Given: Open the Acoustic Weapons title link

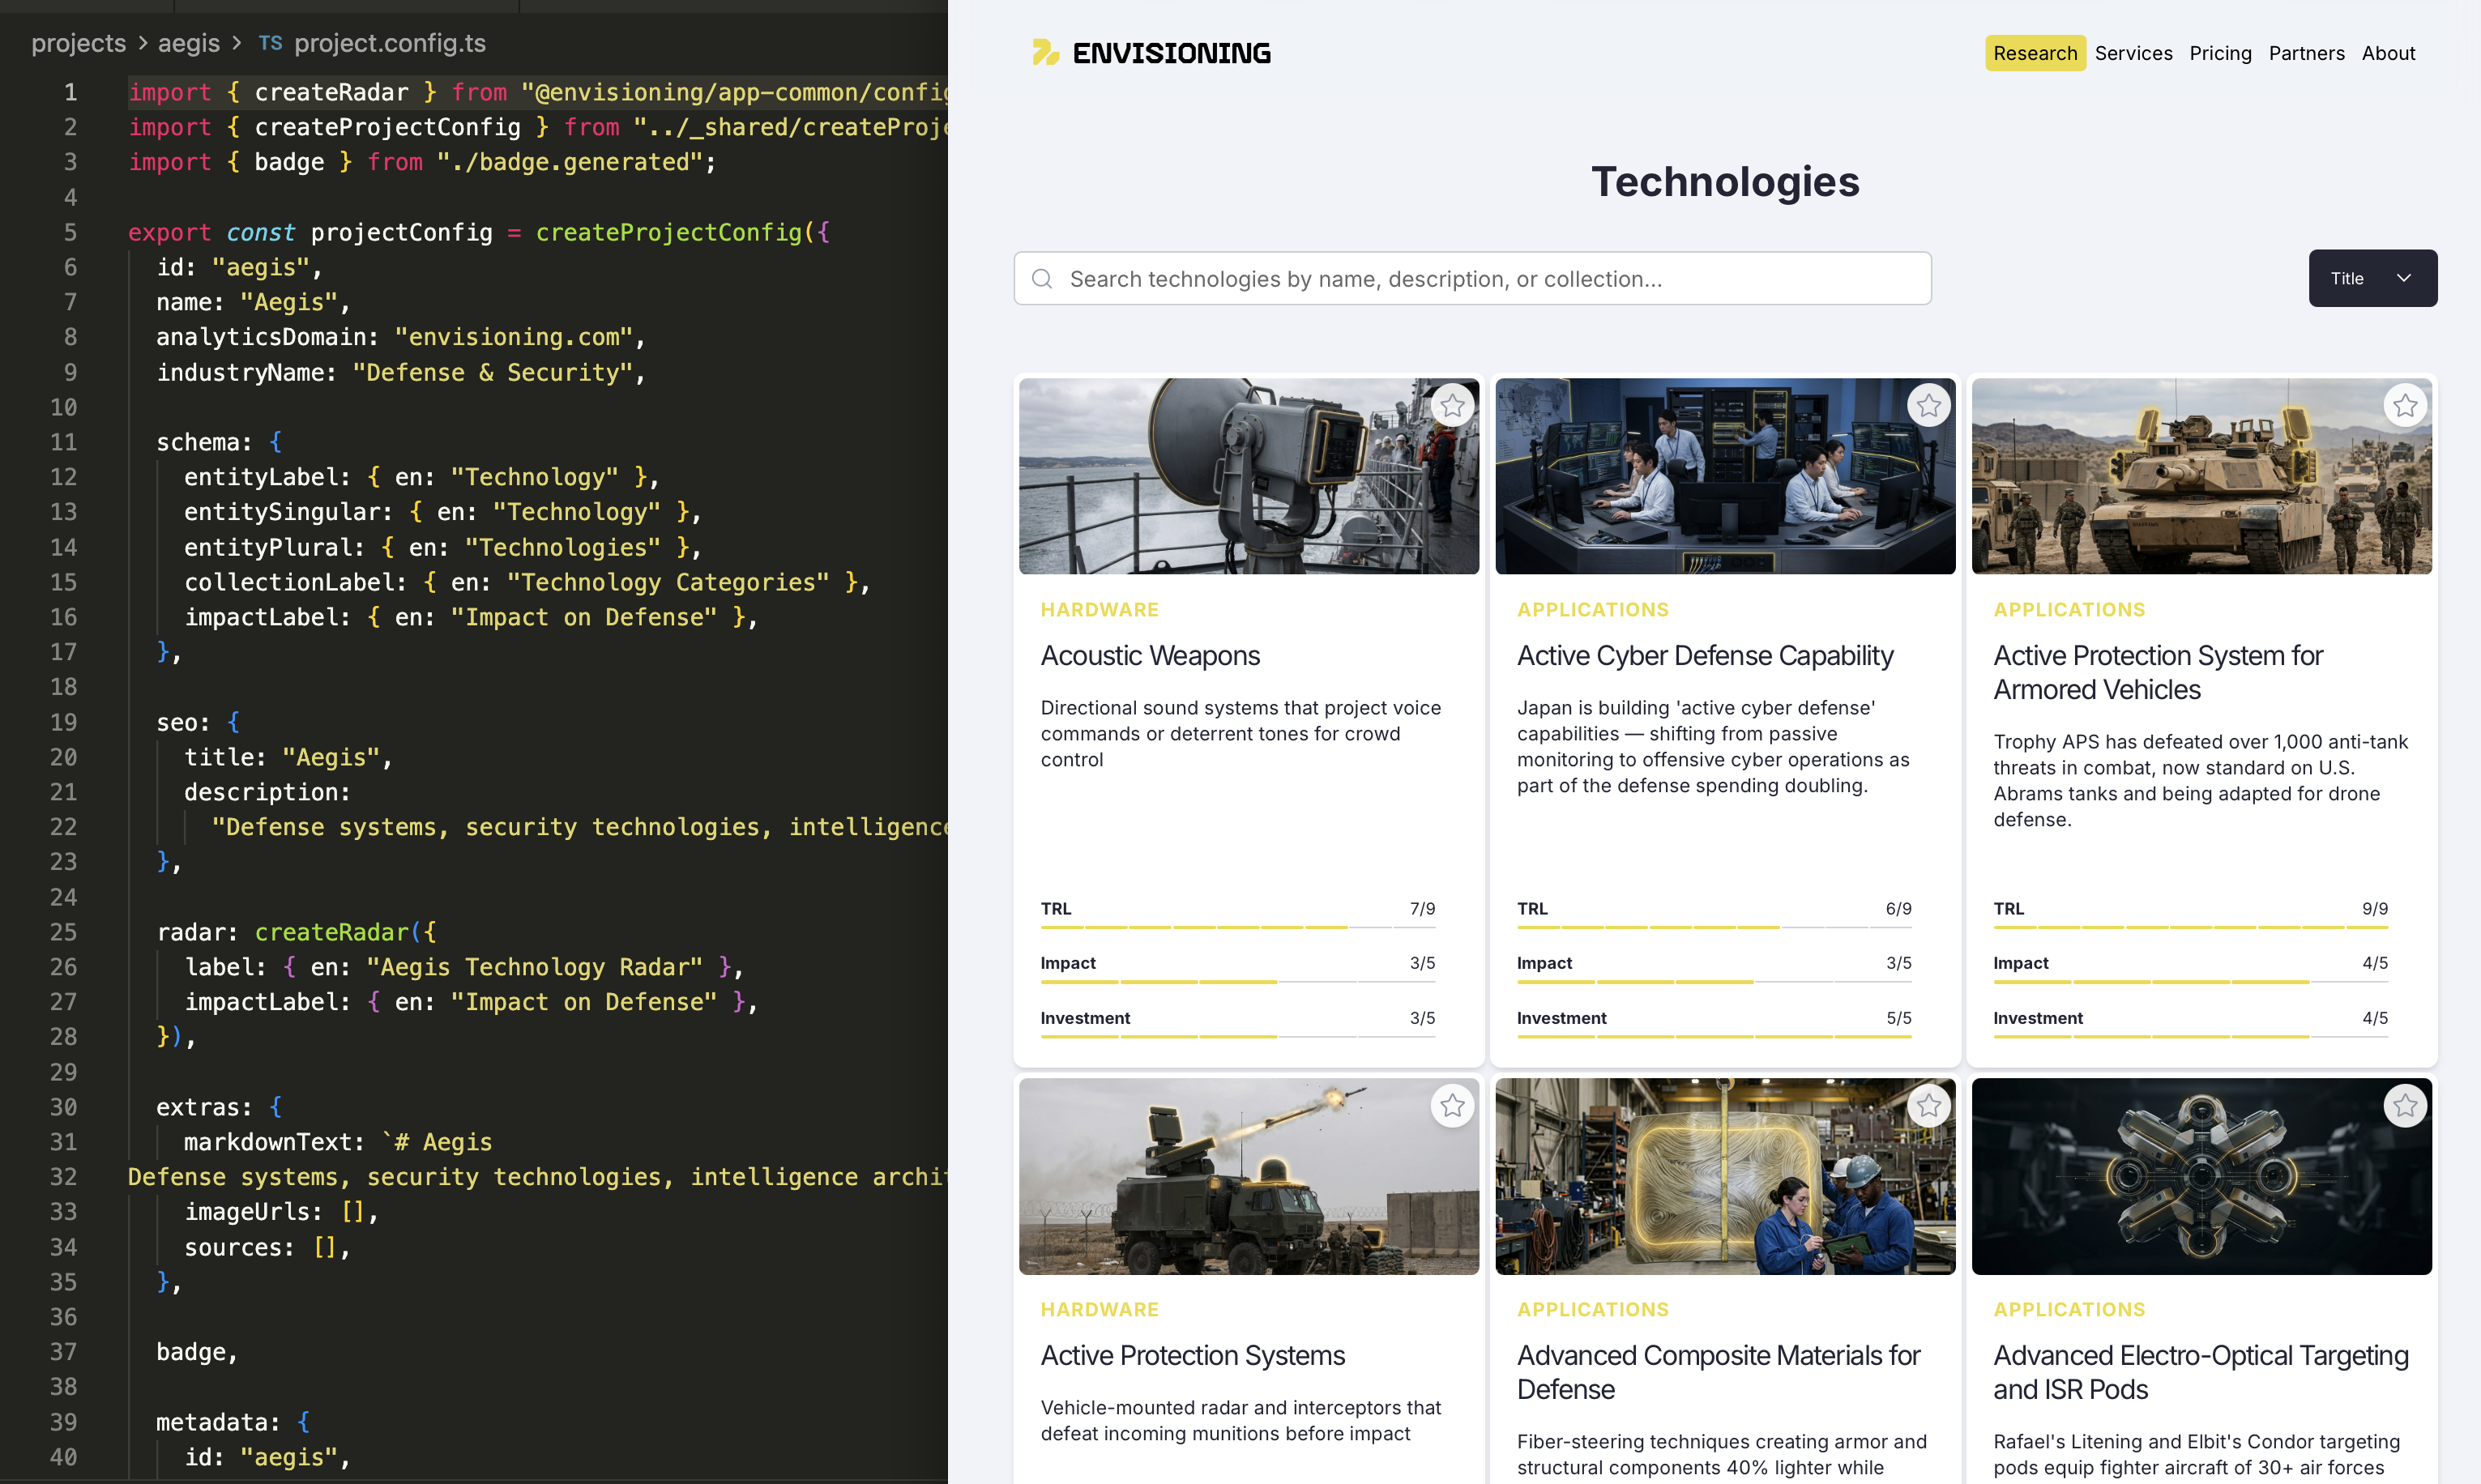Looking at the screenshot, I should (1150, 656).
